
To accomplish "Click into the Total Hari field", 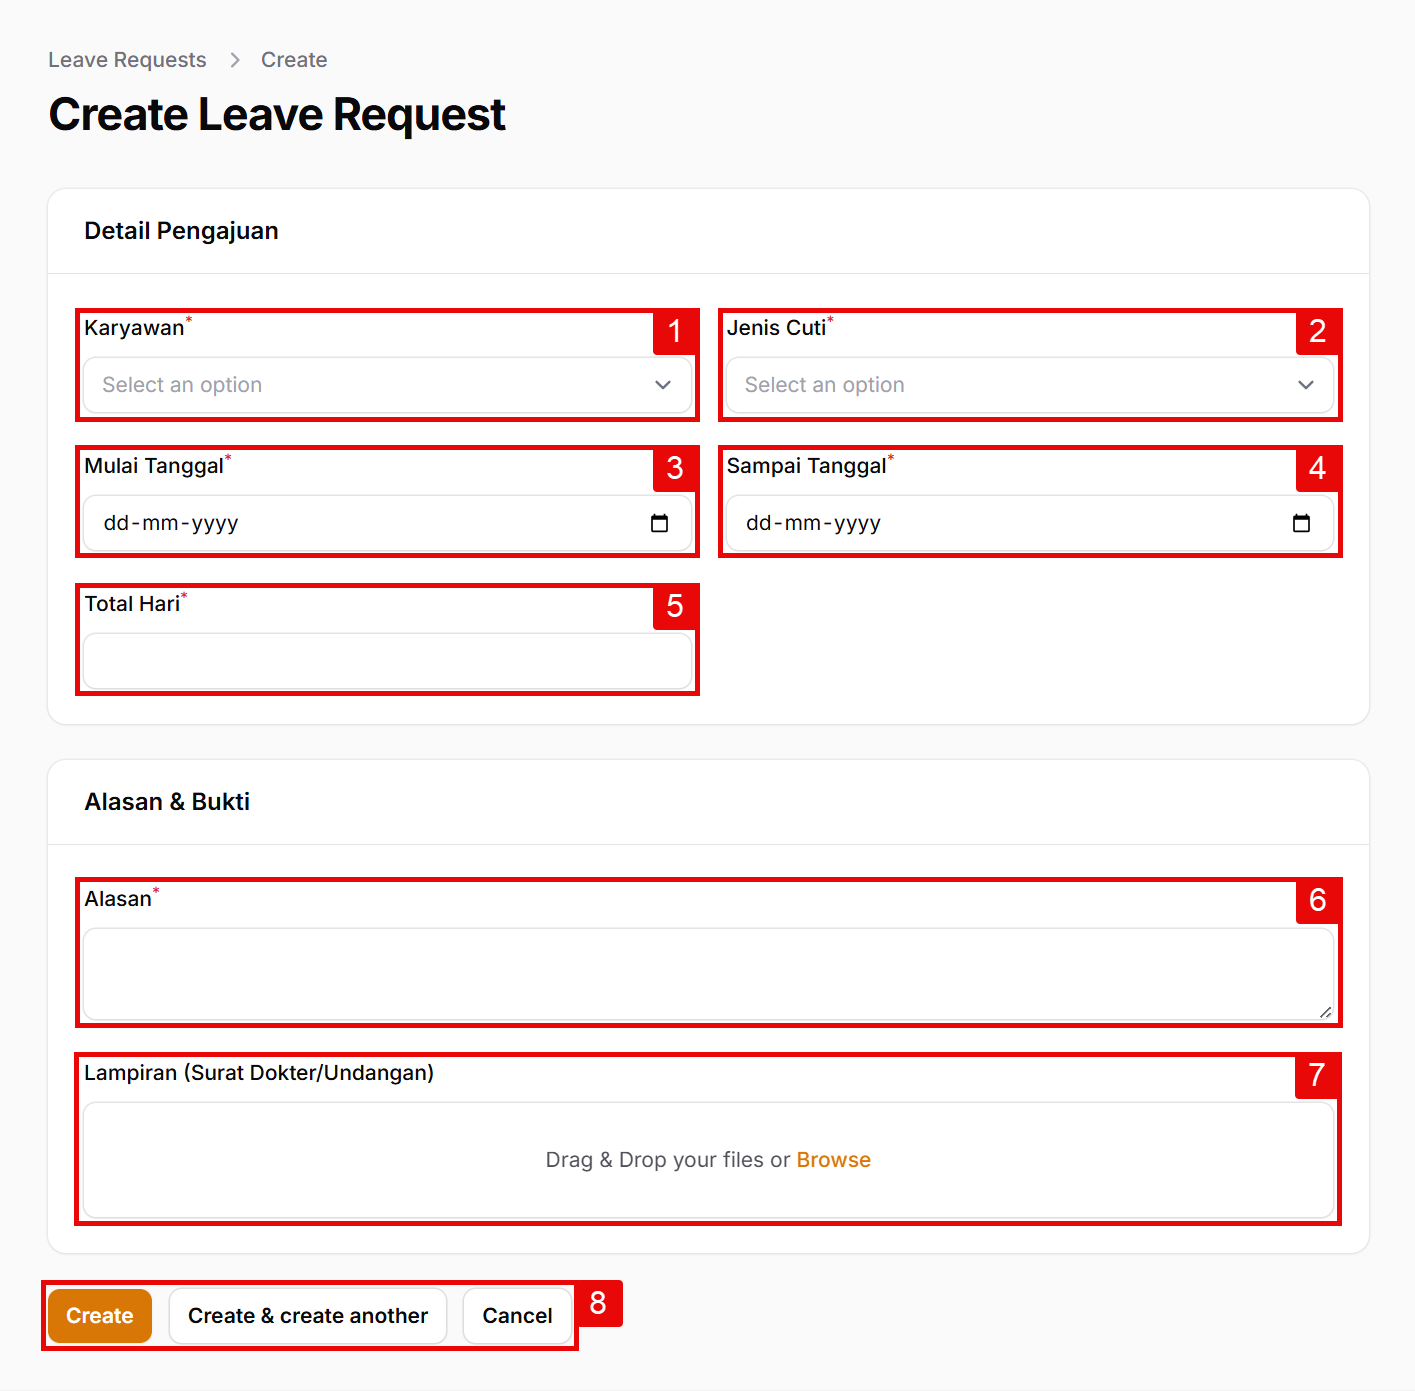I will pyautogui.click(x=387, y=661).
